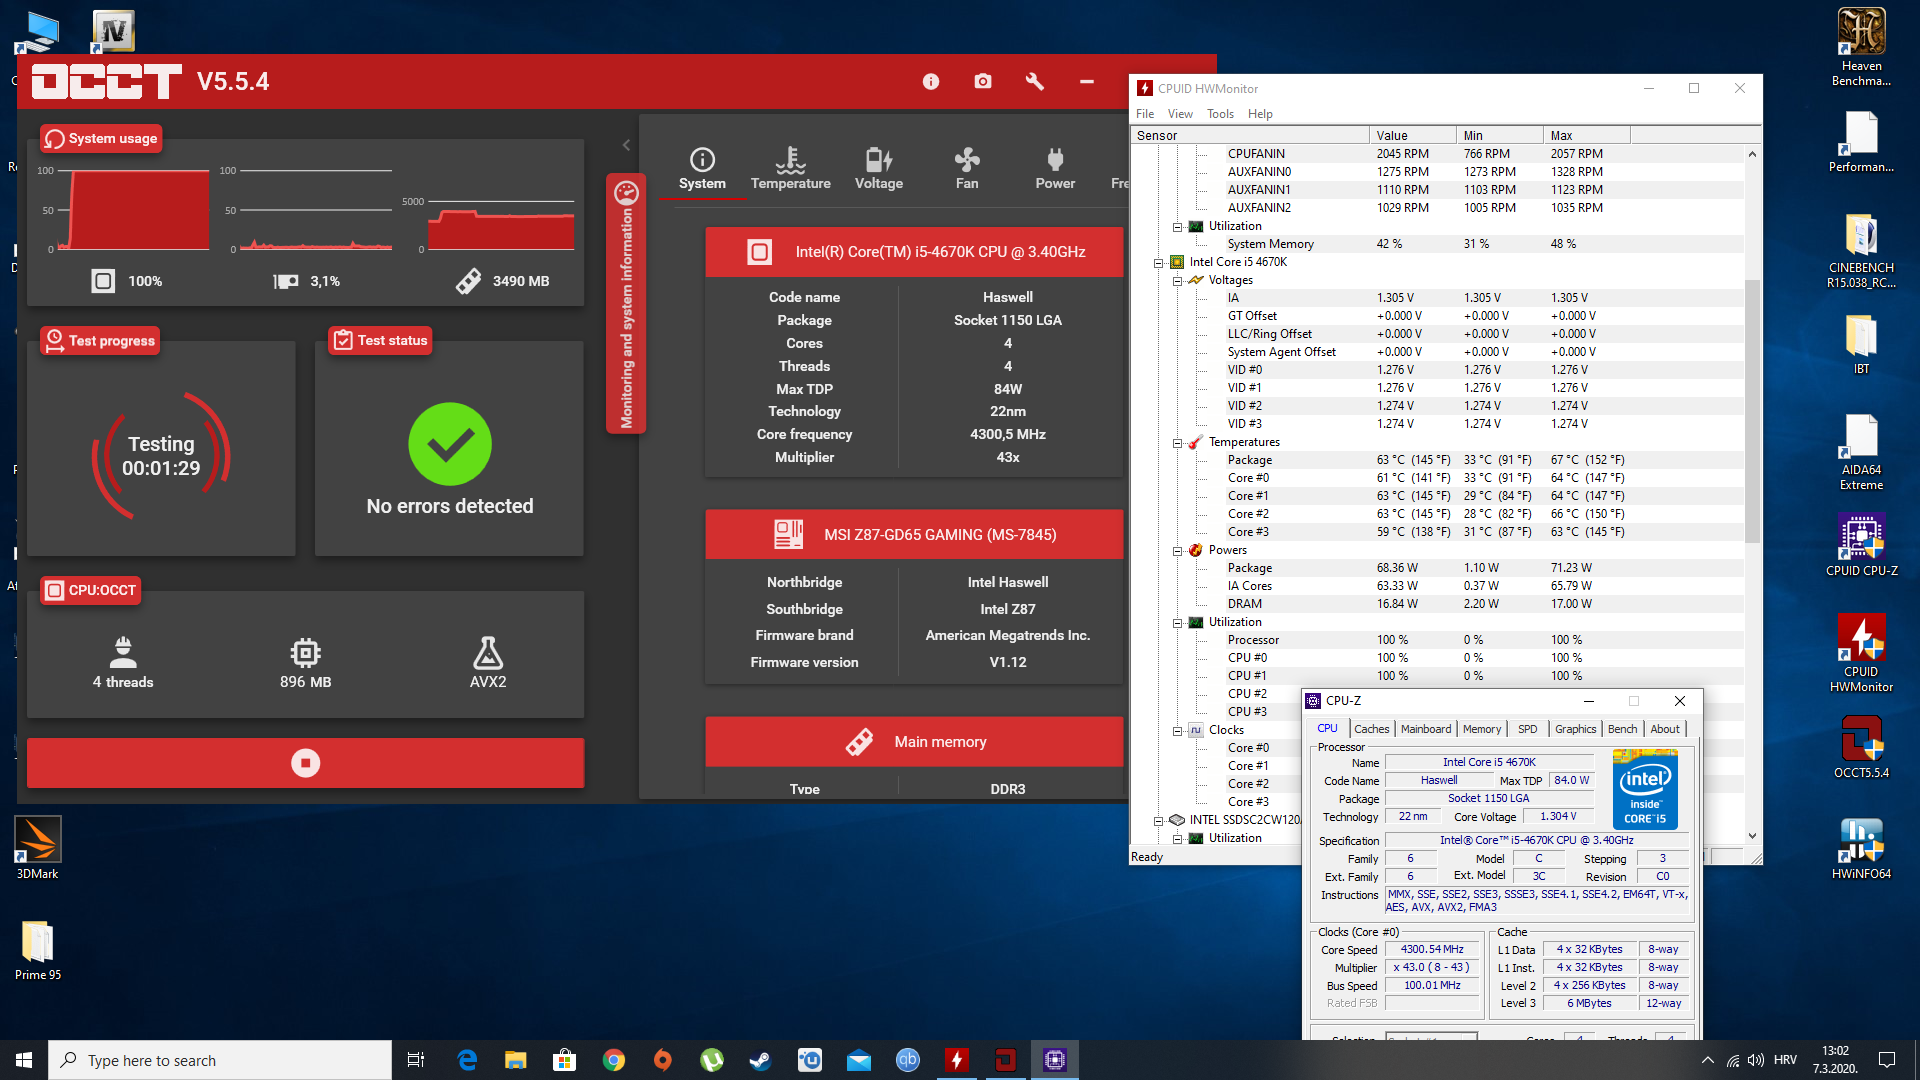Collapse Utilization node above Processor row

1178,623
